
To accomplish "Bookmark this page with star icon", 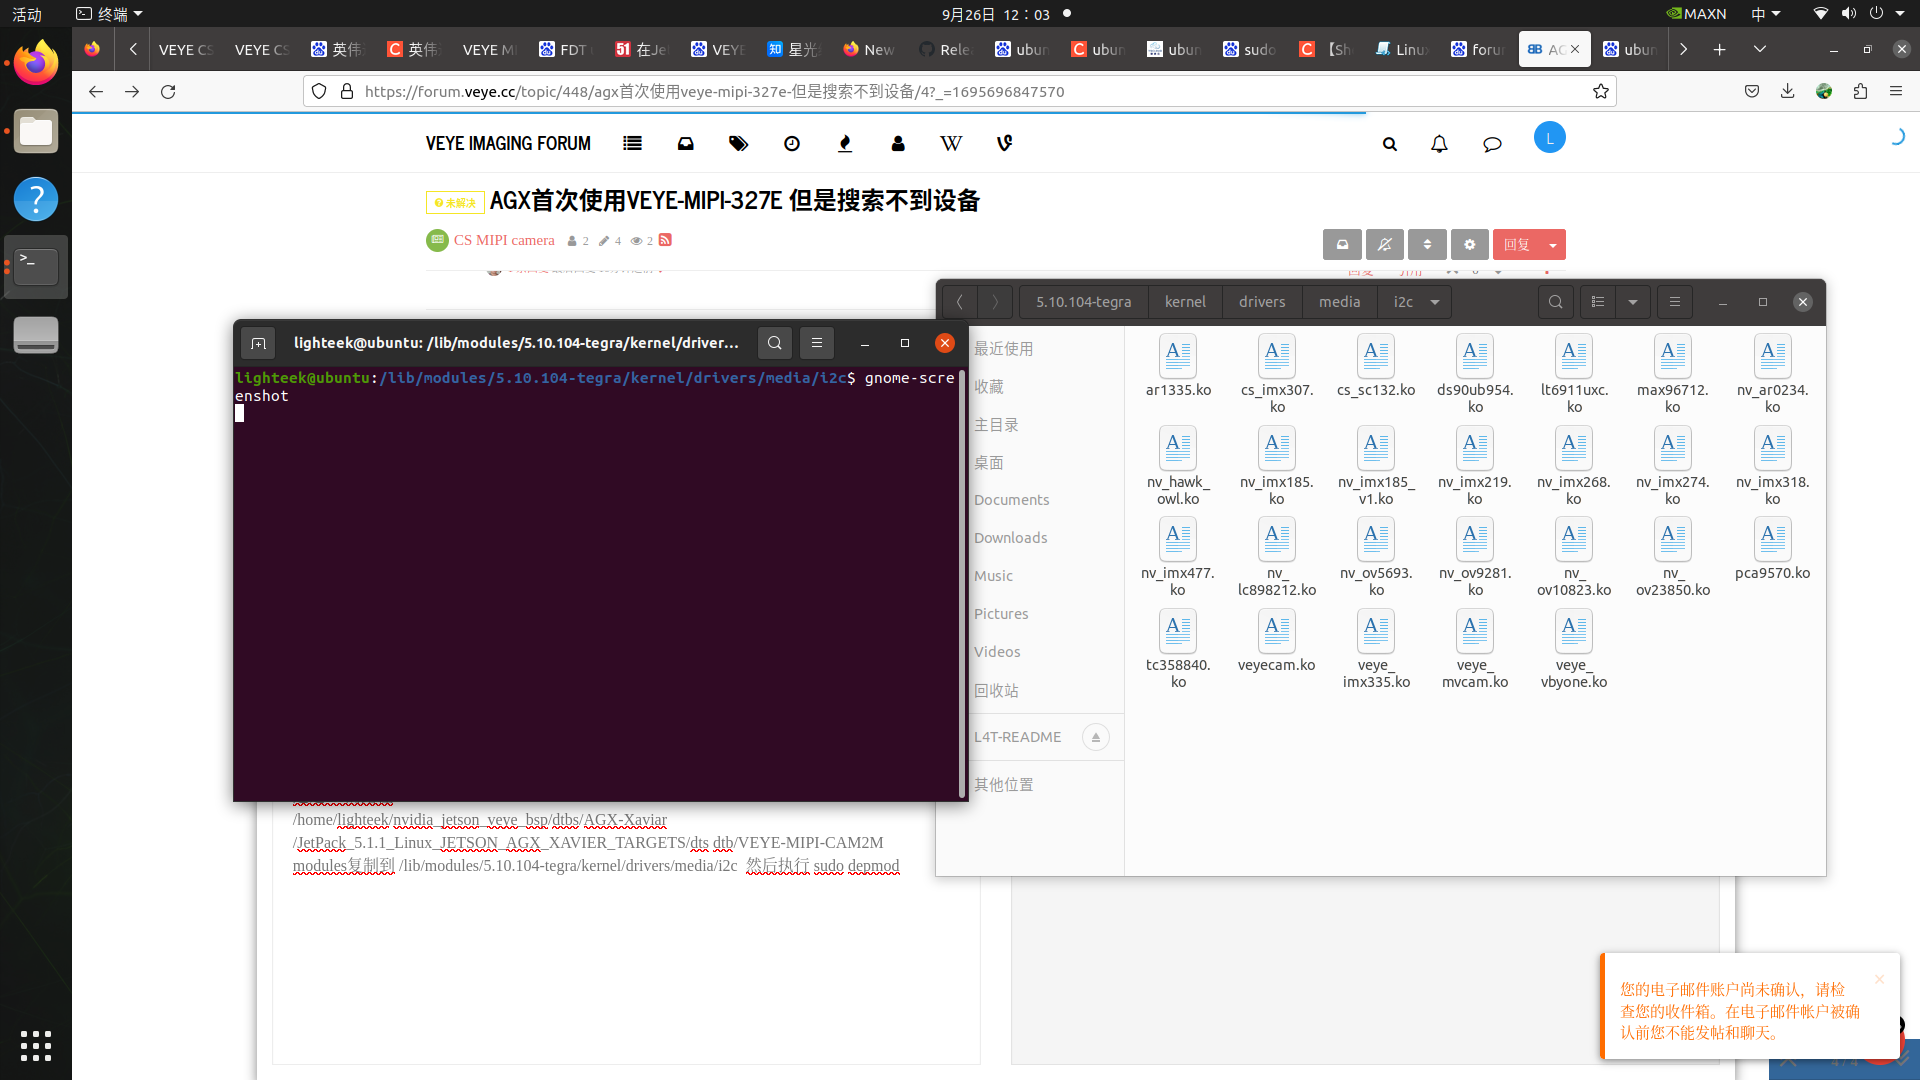I will tap(1600, 91).
